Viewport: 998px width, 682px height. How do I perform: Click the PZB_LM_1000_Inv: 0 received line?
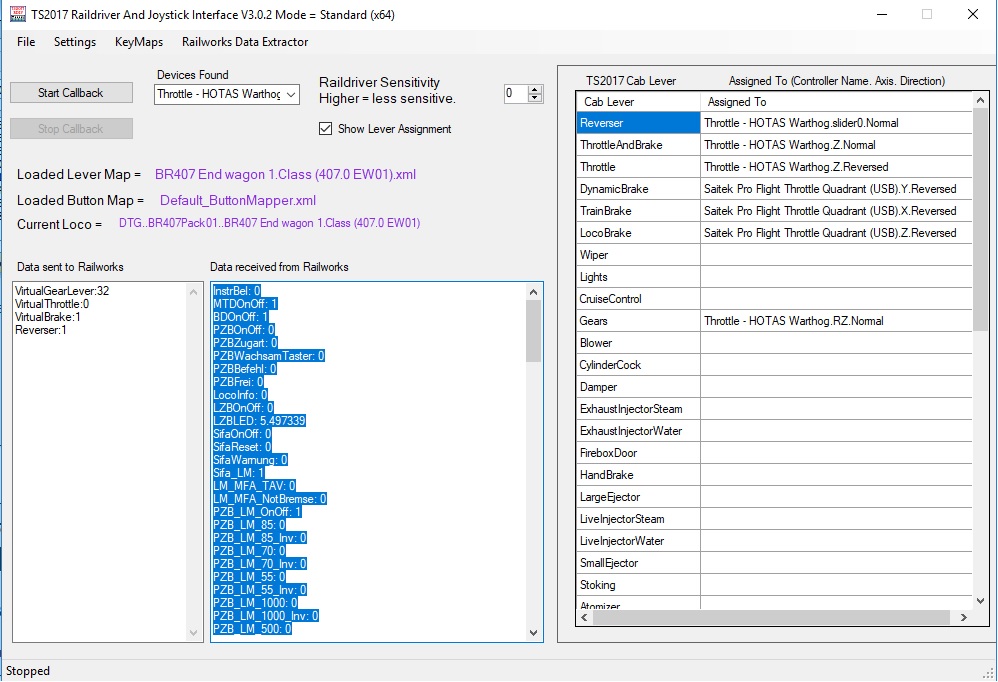coord(265,615)
